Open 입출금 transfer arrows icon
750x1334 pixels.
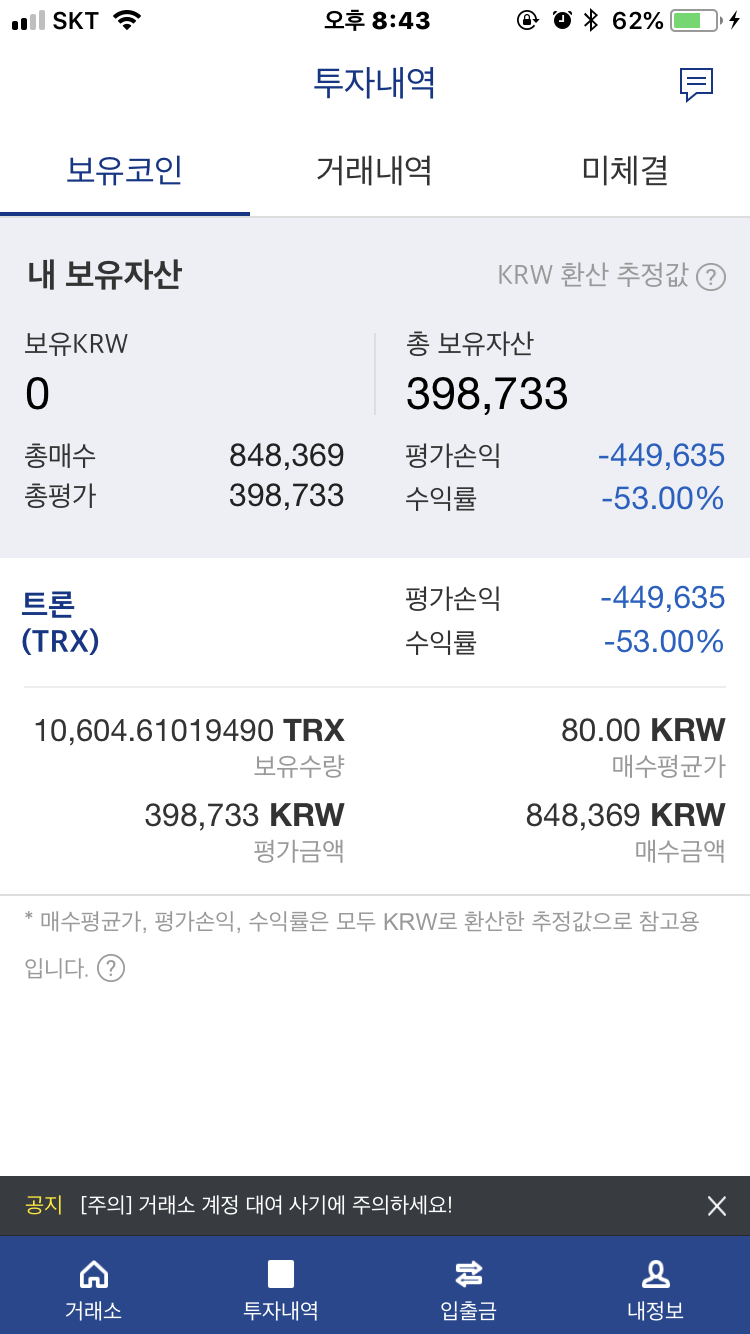468,1274
